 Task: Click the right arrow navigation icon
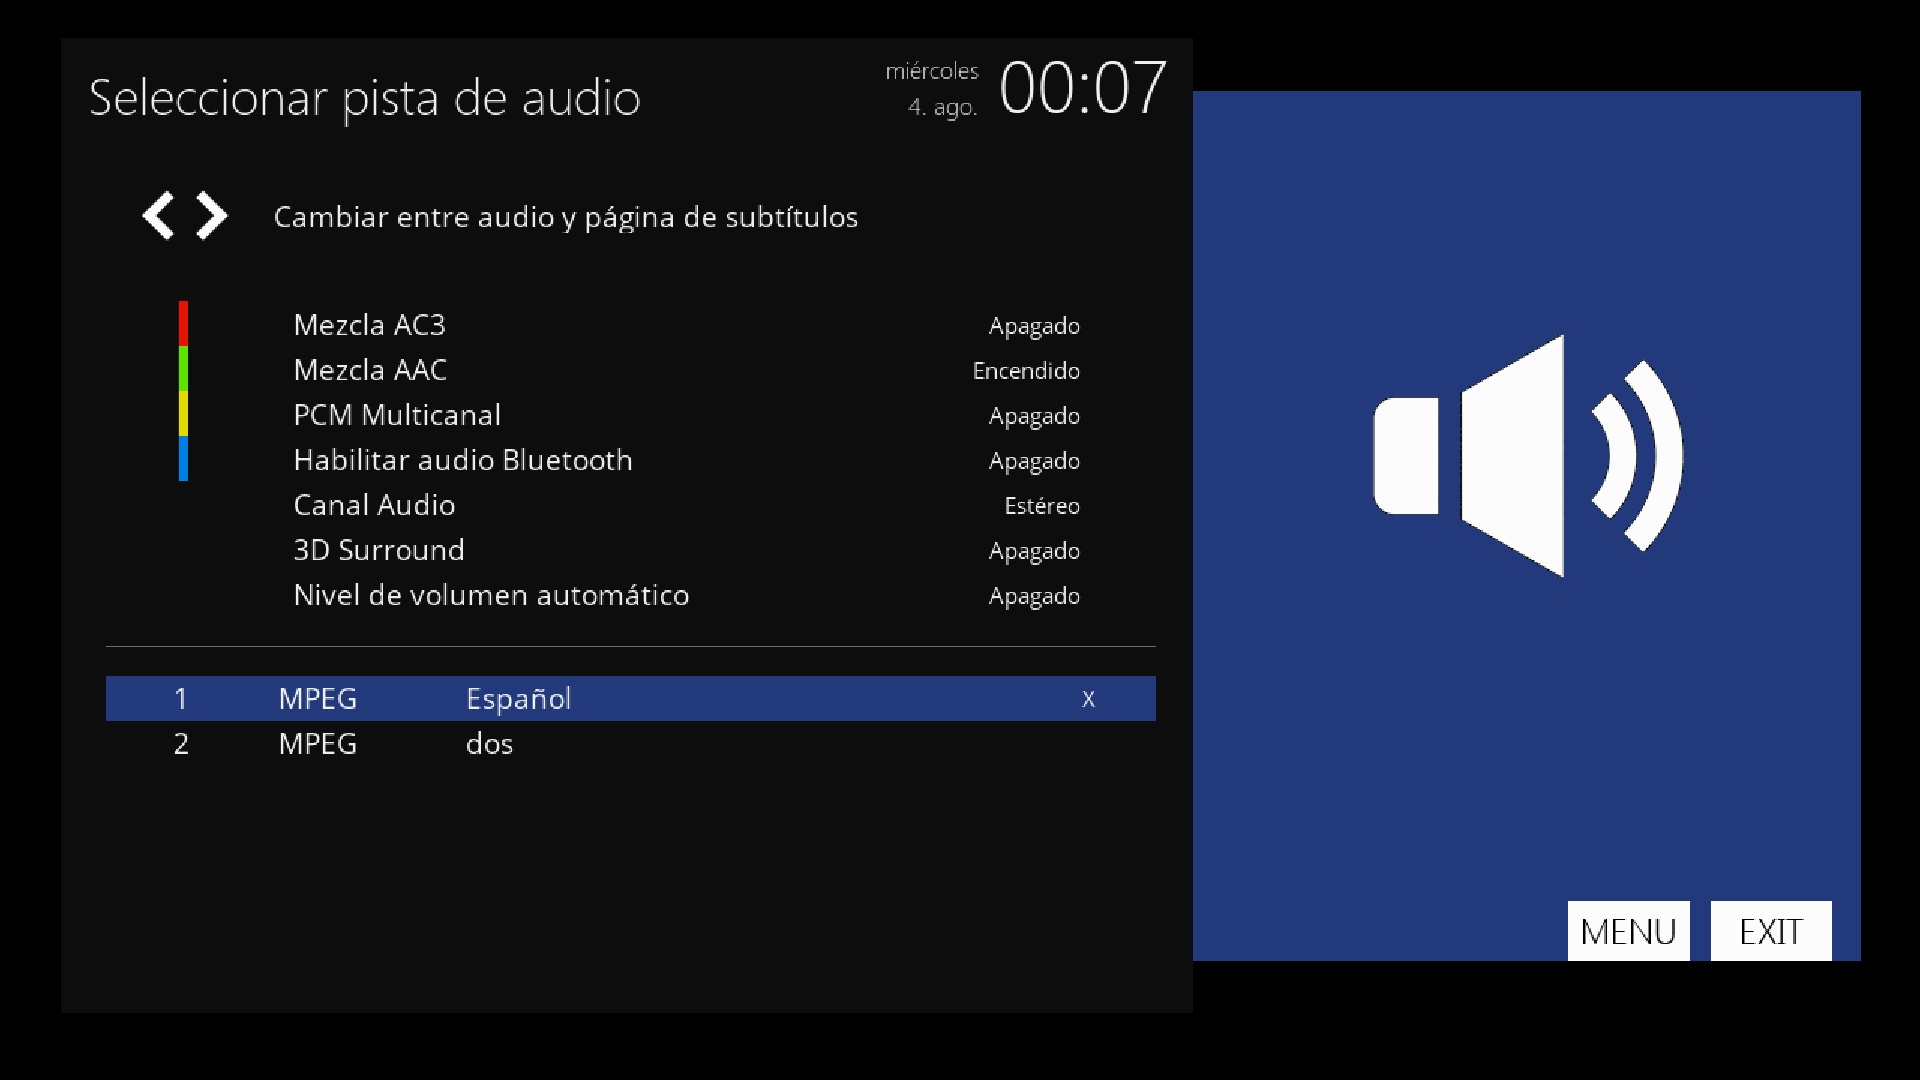point(212,216)
